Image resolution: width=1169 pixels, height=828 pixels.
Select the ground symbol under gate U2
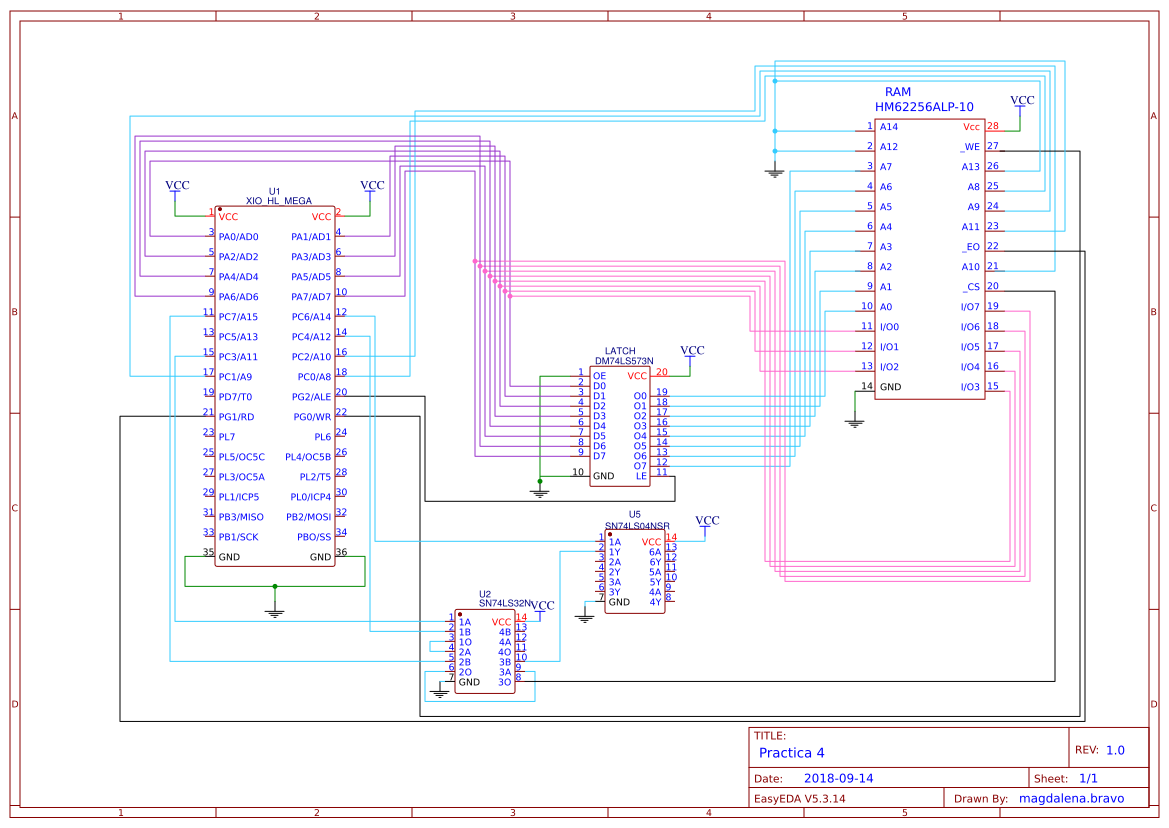(440, 690)
